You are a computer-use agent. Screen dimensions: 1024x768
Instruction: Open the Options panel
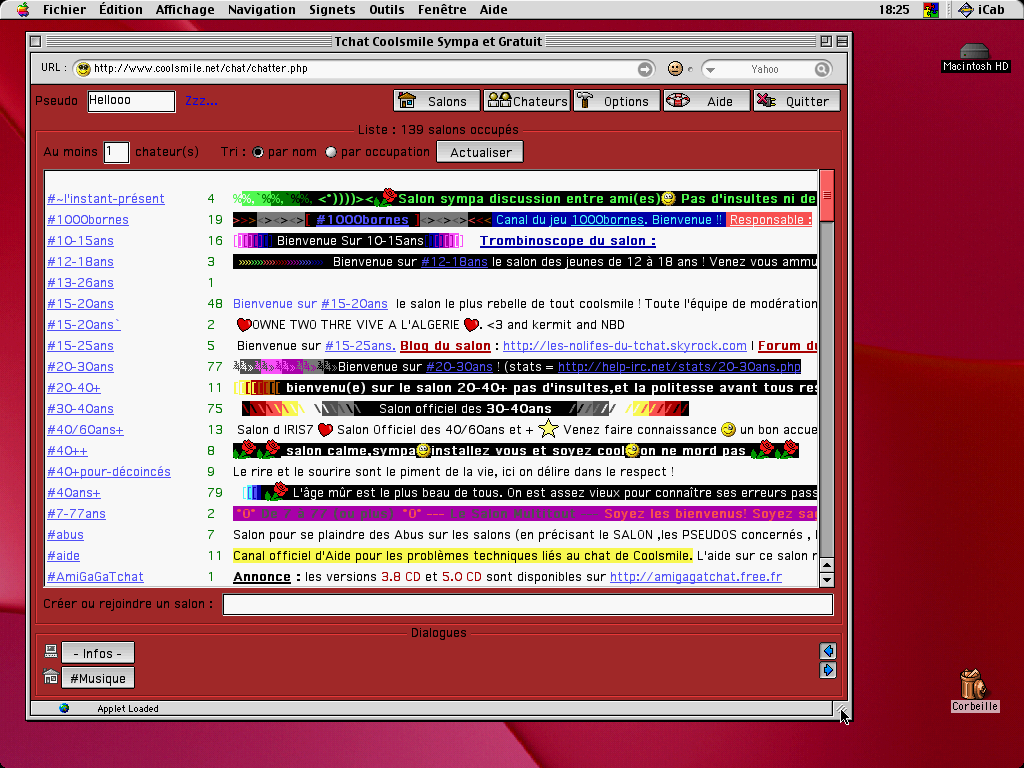(x=616, y=101)
